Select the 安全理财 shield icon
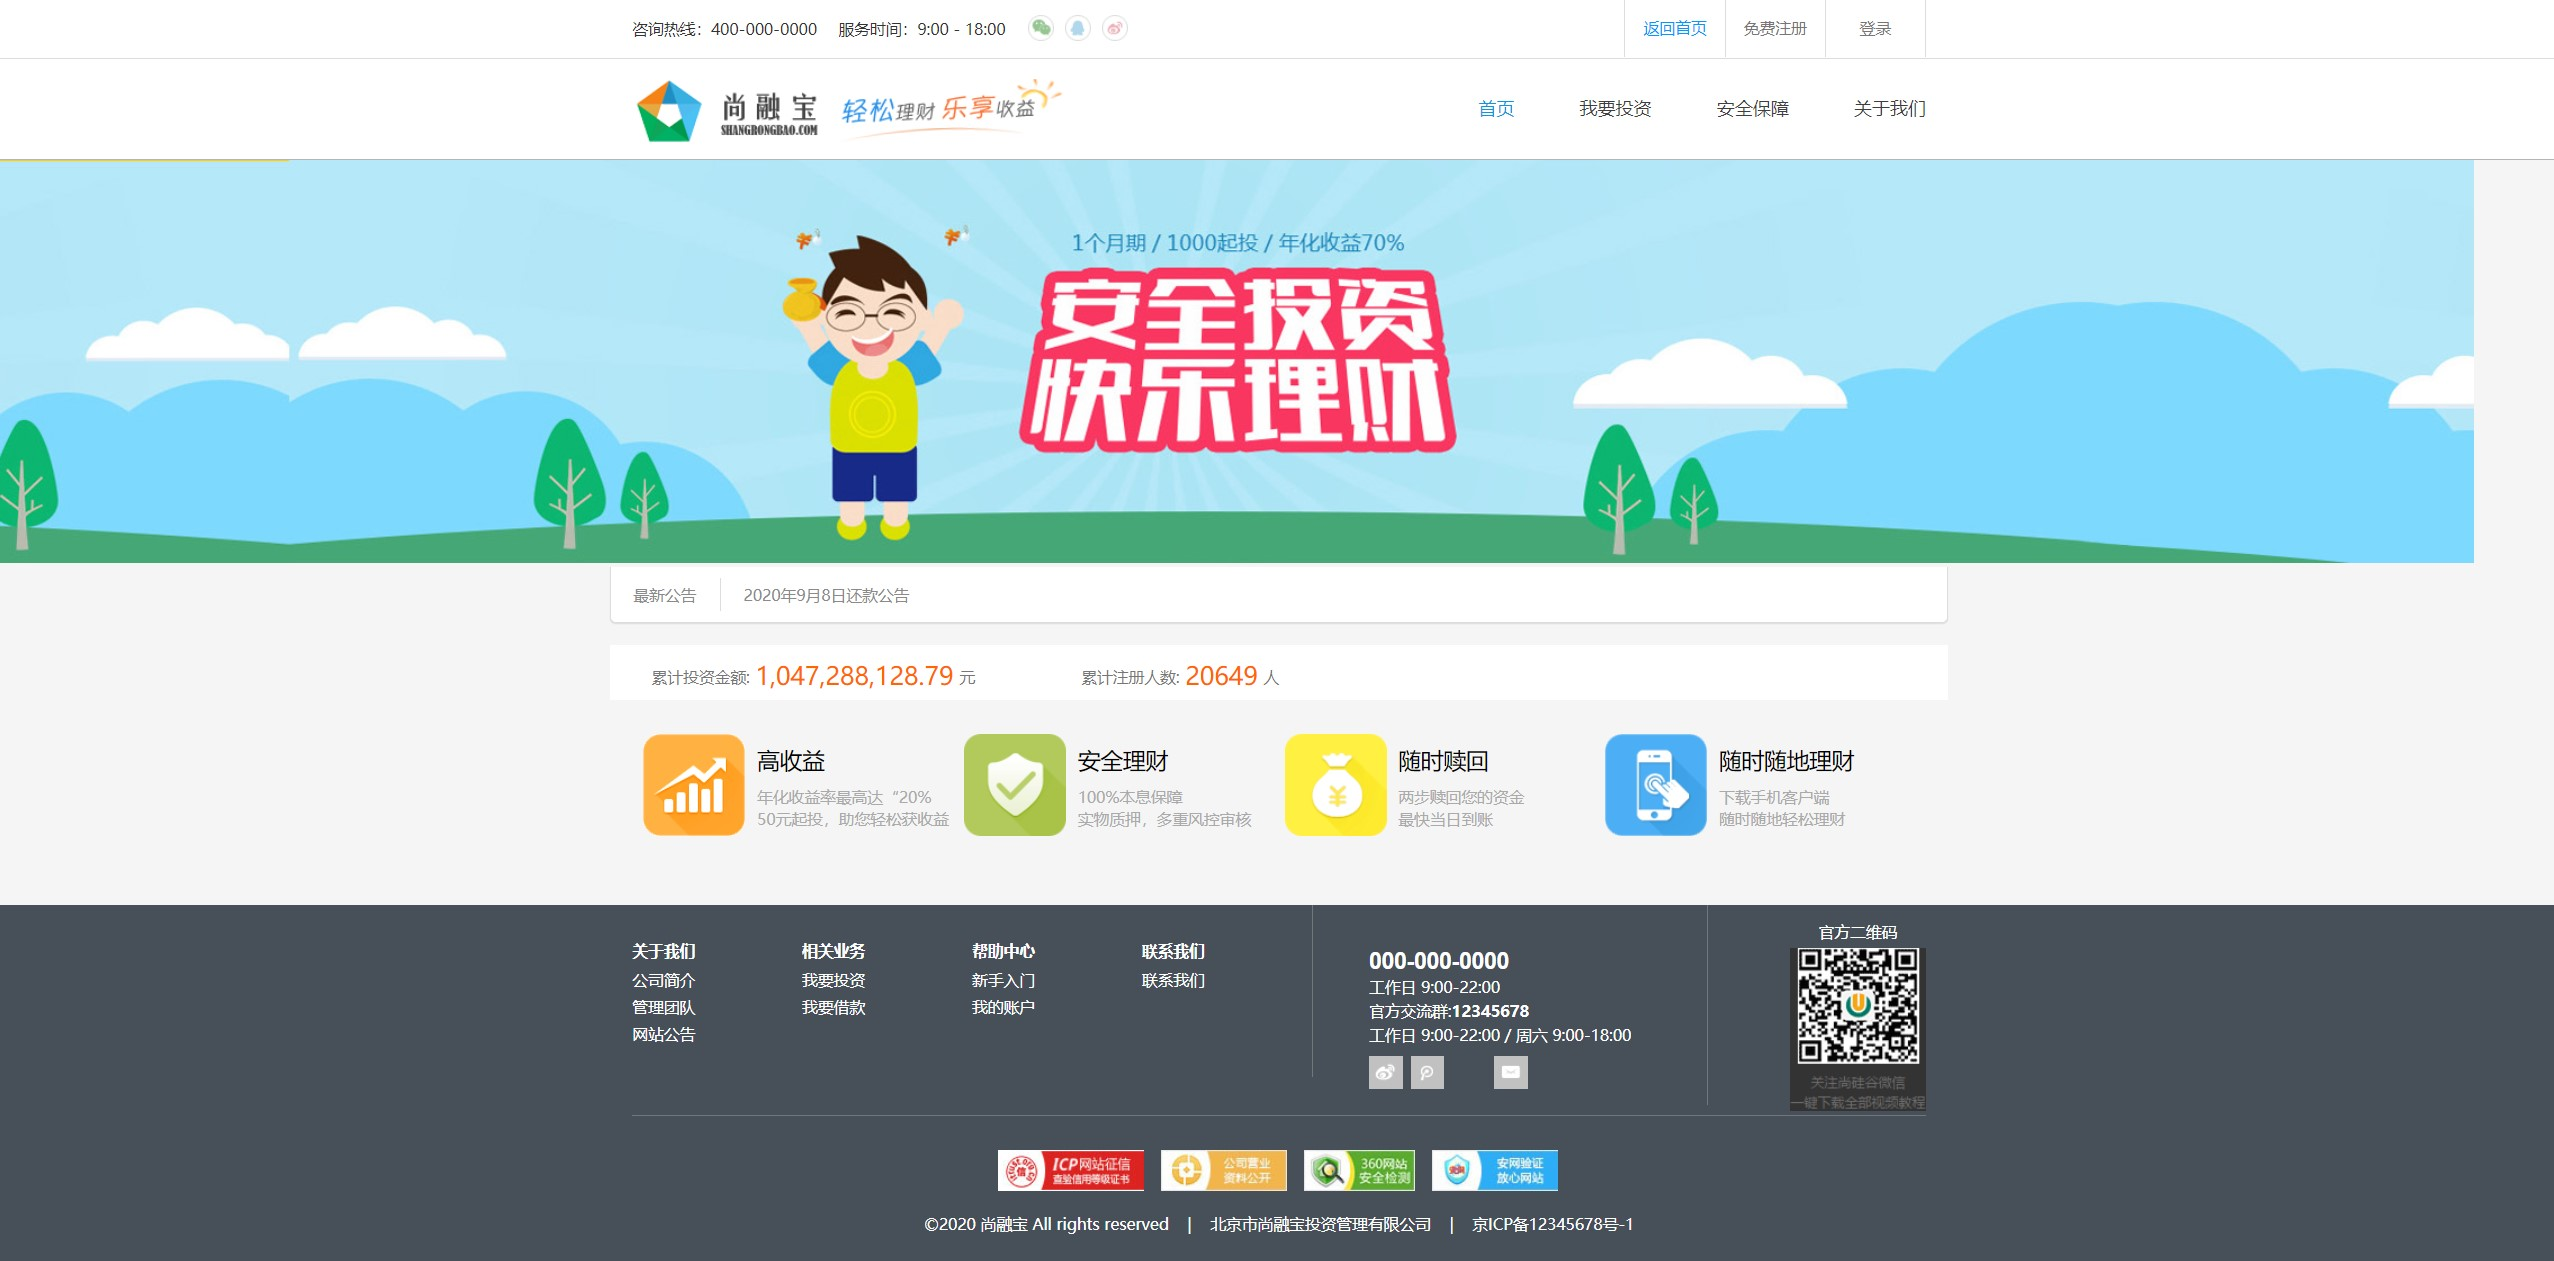Screen dimensions: 2554x1261 (1016, 784)
